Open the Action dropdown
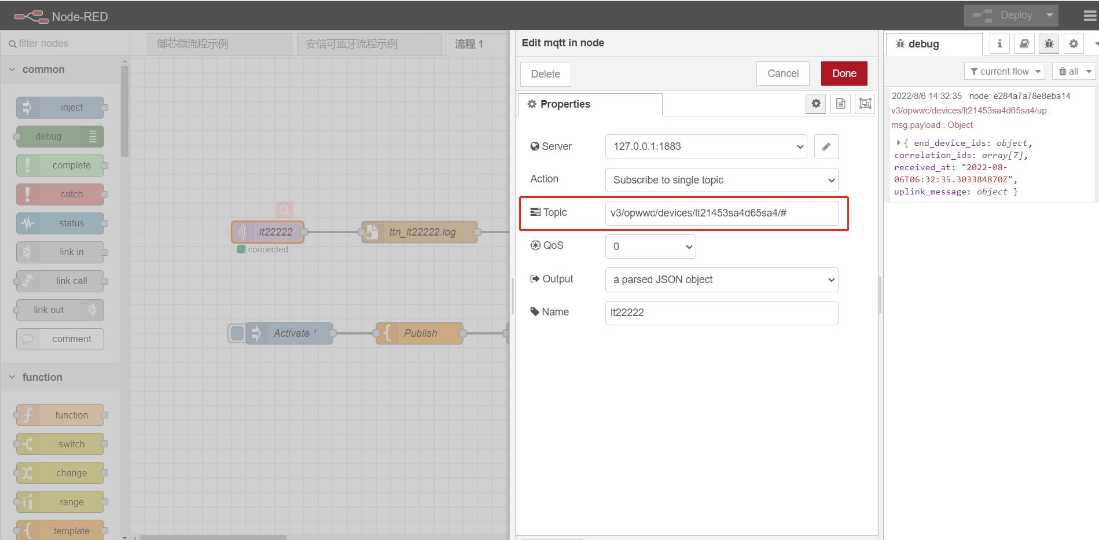Screen dimensions: 1099x540 [721, 180]
